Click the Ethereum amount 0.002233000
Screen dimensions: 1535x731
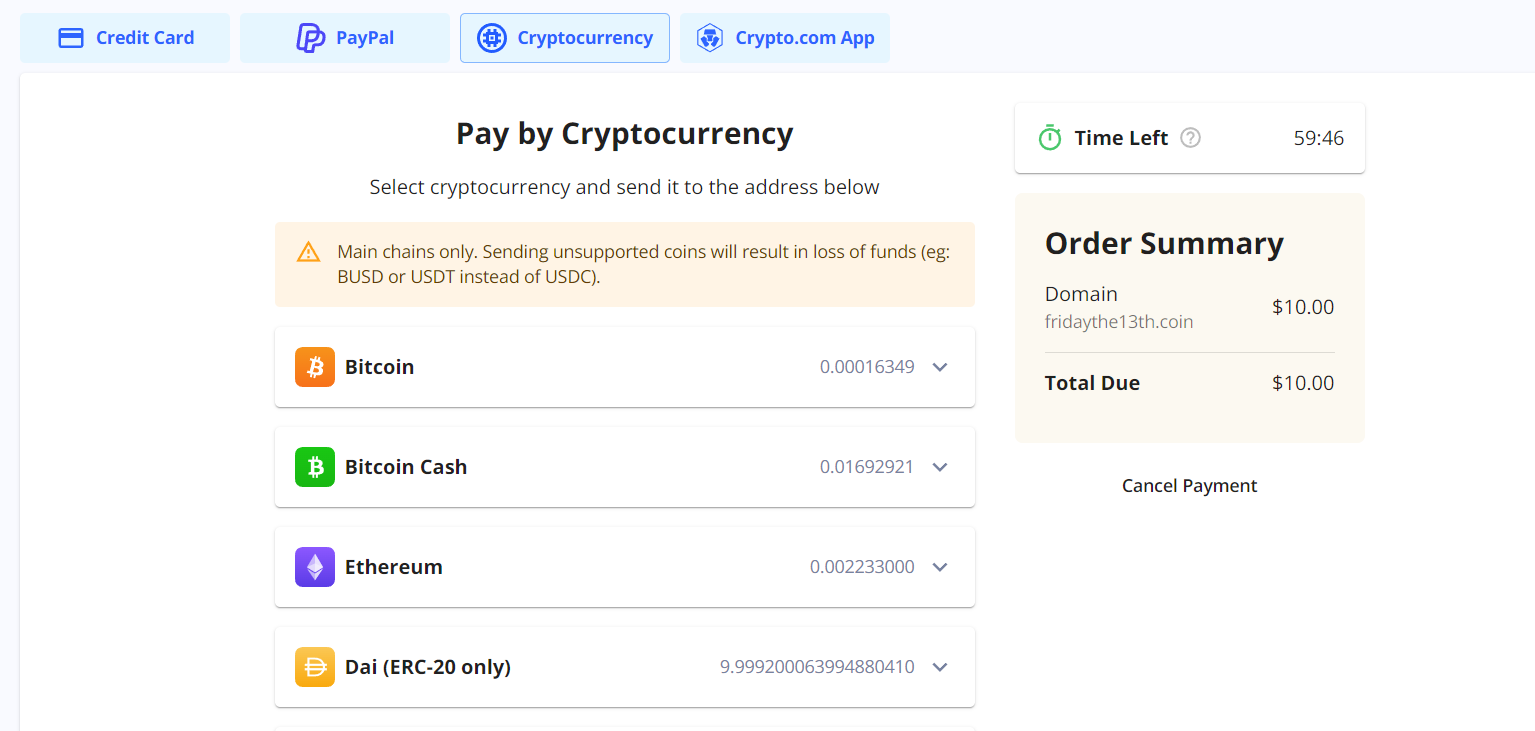pos(862,567)
